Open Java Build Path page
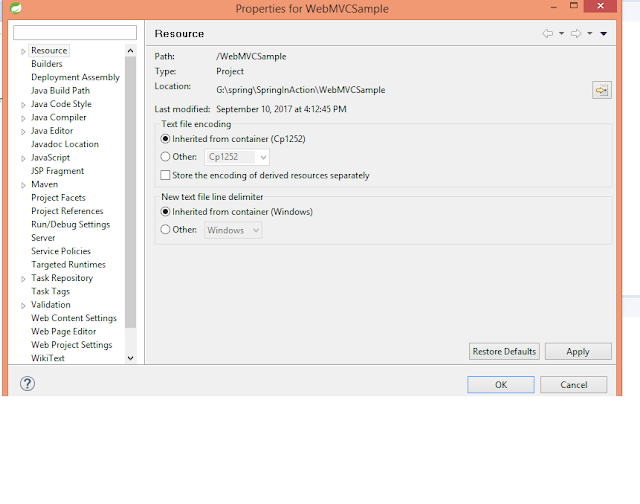 [60, 91]
